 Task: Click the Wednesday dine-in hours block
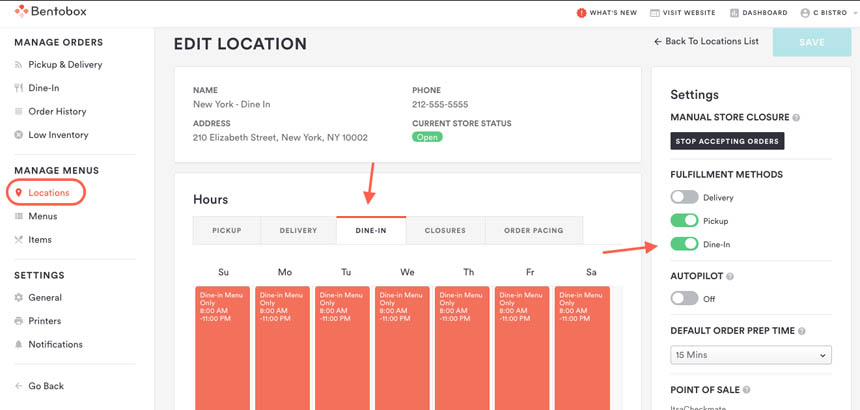[x=402, y=348]
